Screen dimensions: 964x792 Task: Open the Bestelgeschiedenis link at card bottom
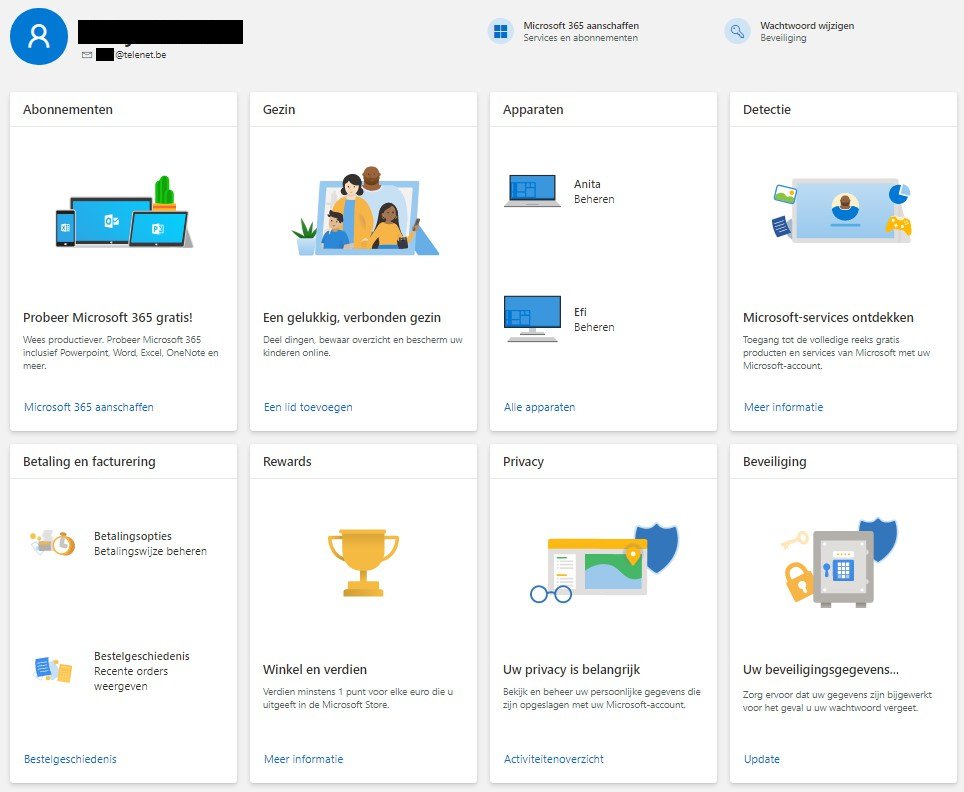click(x=70, y=759)
